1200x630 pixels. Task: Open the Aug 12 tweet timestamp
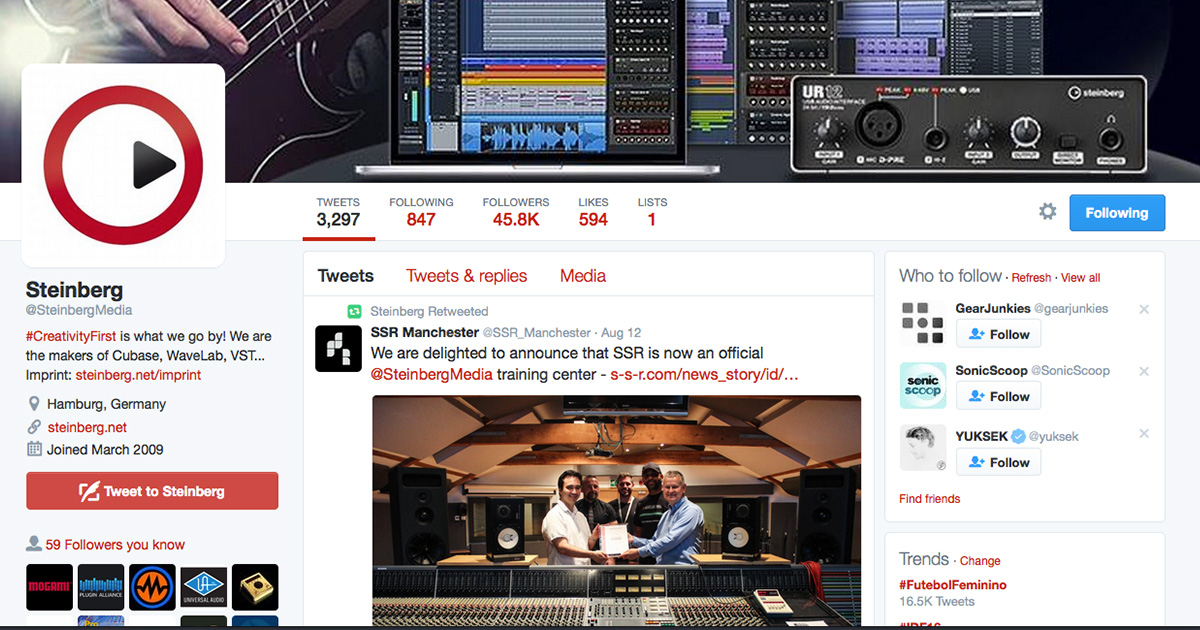coord(622,332)
